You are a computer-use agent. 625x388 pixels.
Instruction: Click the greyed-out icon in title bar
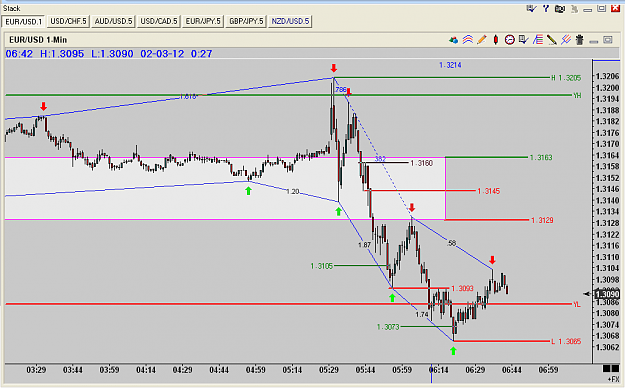pyautogui.click(x=574, y=9)
